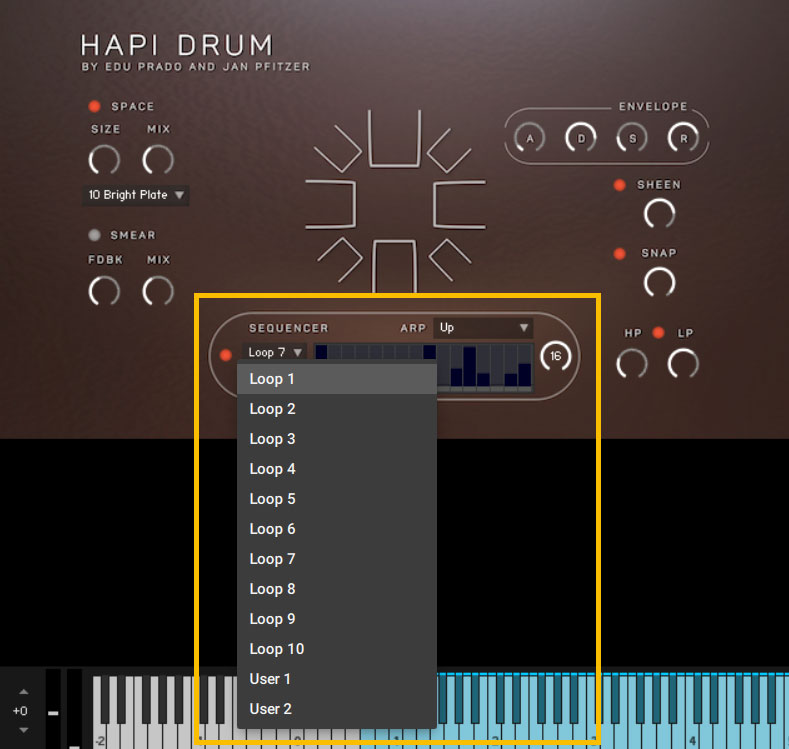Click the left tongue of the drum graphic
The height and width of the screenshot is (749, 789).
pyautogui.click(x=331, y=204)
